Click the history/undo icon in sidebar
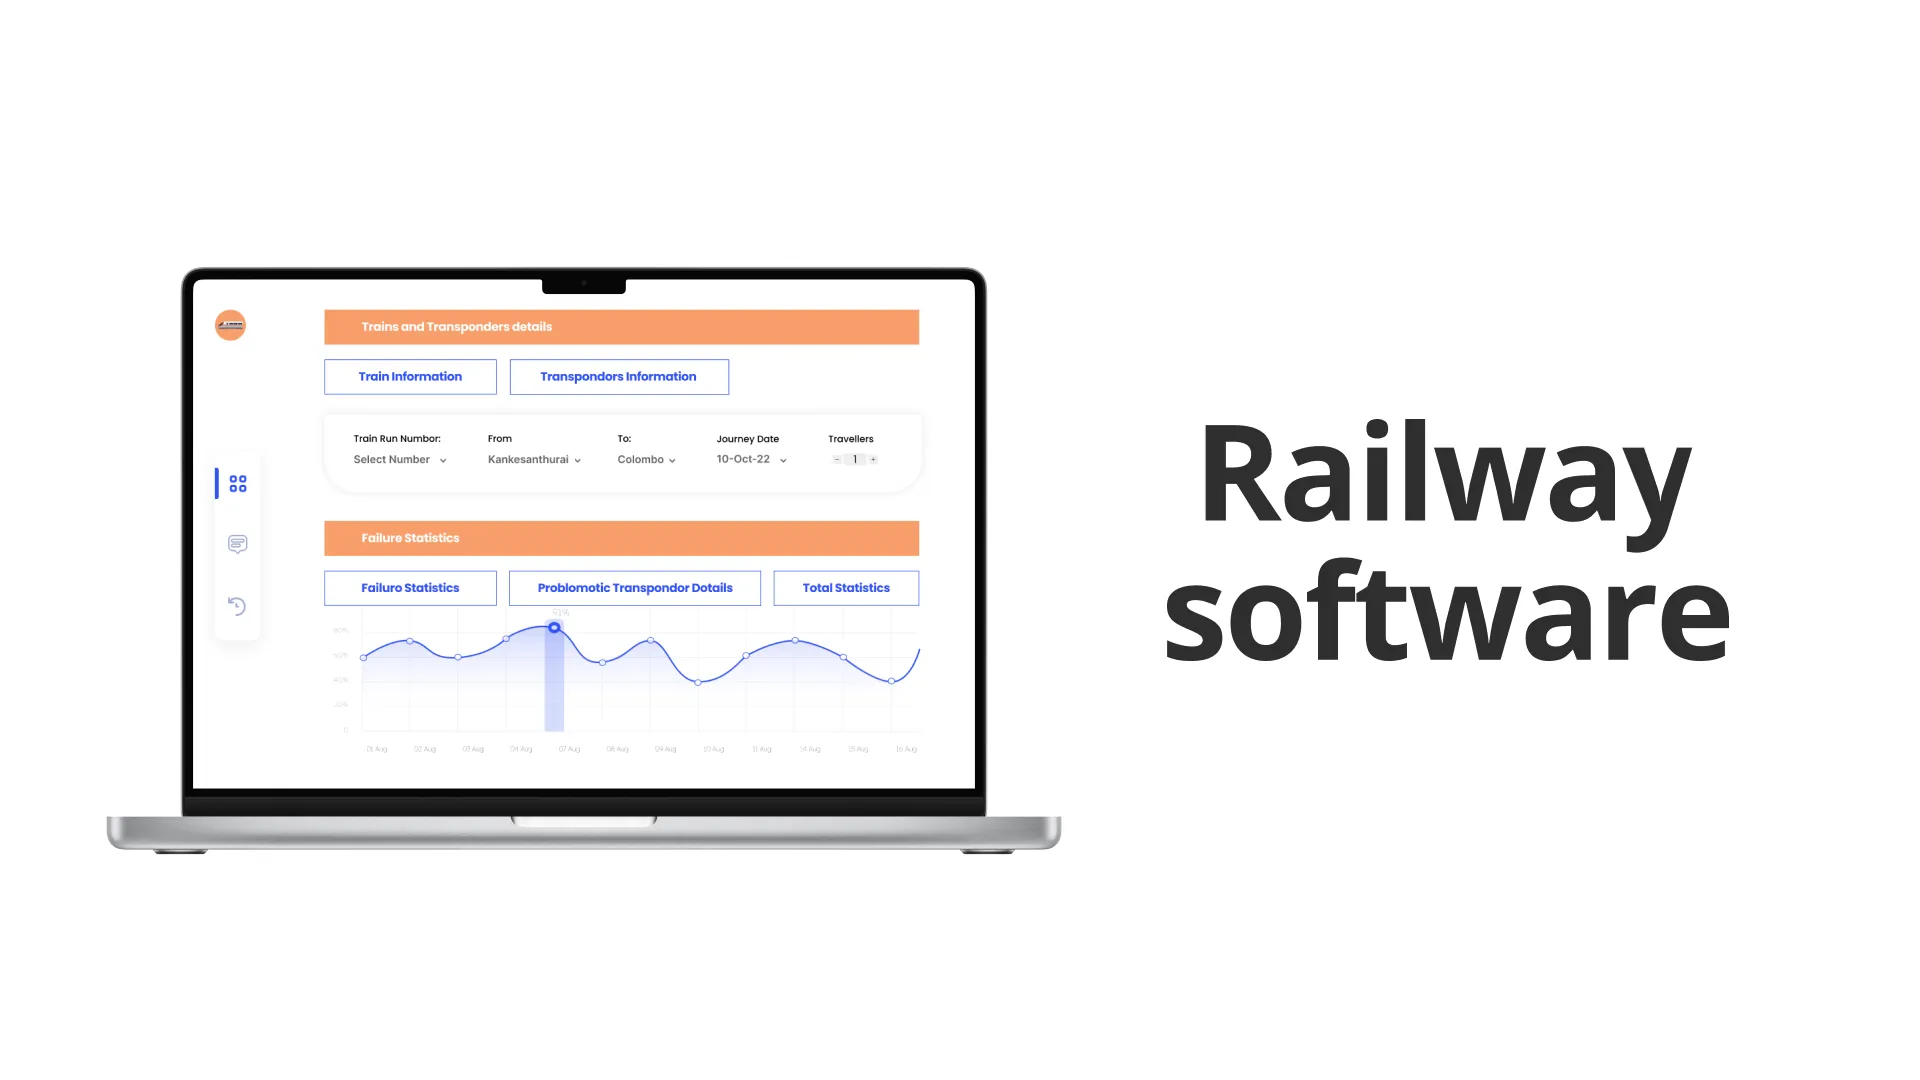This screenshot has height=1080, width=1920. pyautogui.click(x=237, y=605)
